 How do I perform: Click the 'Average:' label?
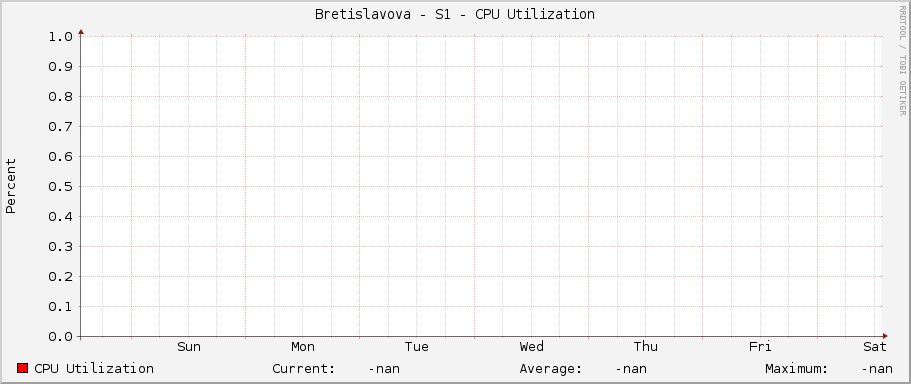551,369
